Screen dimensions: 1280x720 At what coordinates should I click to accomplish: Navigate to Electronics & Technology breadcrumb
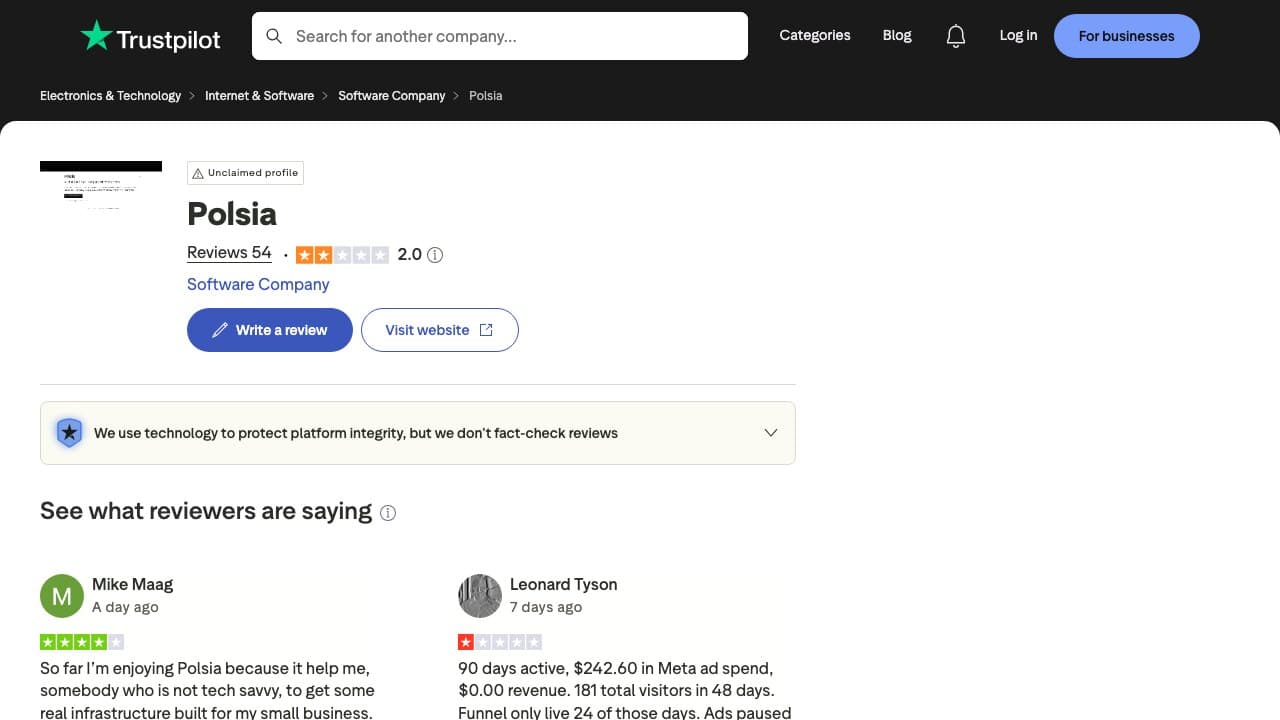[110, 96]
